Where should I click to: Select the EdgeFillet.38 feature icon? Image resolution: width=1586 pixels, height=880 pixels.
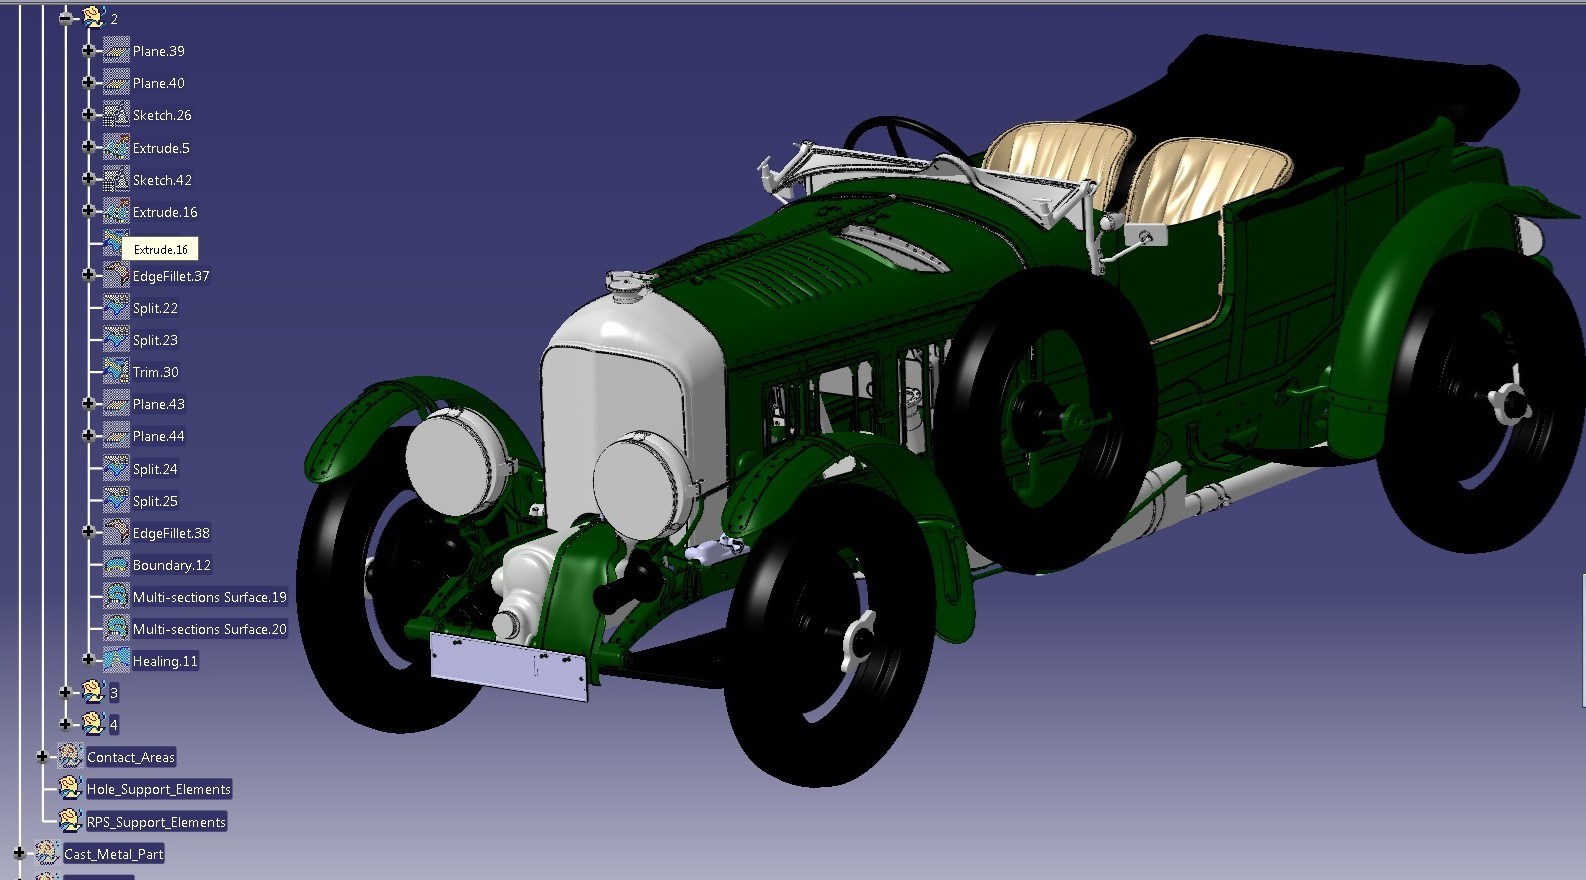[x=117, y=532]
